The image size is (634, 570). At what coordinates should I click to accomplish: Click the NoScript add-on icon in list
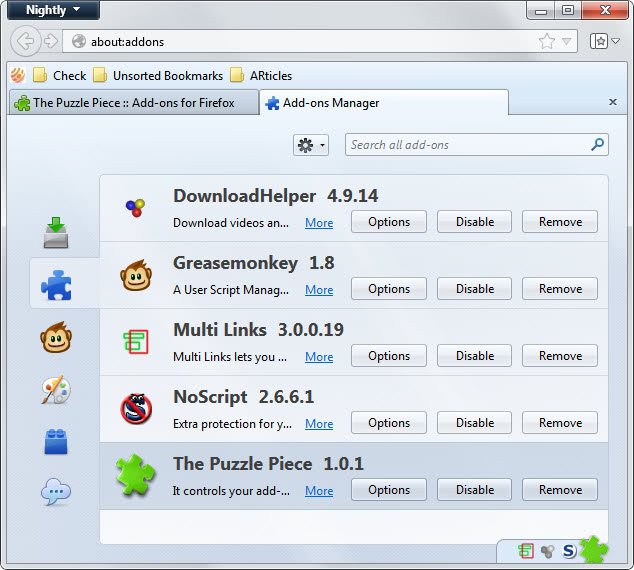click(x=136, y=409)
